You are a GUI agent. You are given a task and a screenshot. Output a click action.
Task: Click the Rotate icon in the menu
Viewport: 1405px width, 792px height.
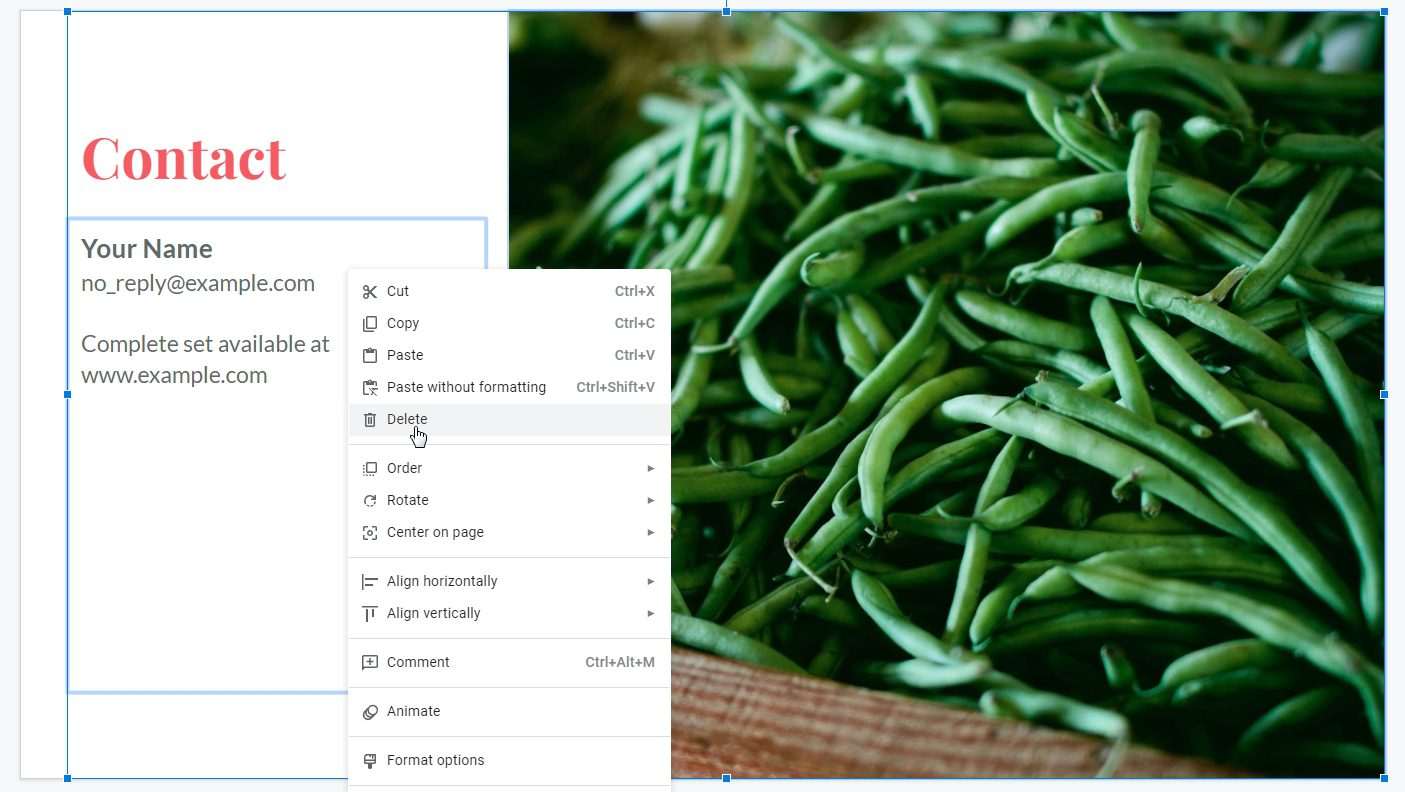(x=370, y=501)
